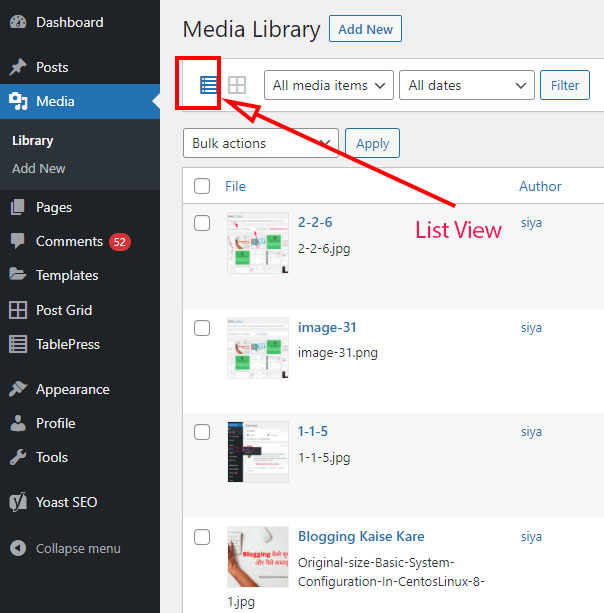Toggle the select-all checkbox beside File
The width and height of the screenshot is (604, 613).
(x=202, y=186)
